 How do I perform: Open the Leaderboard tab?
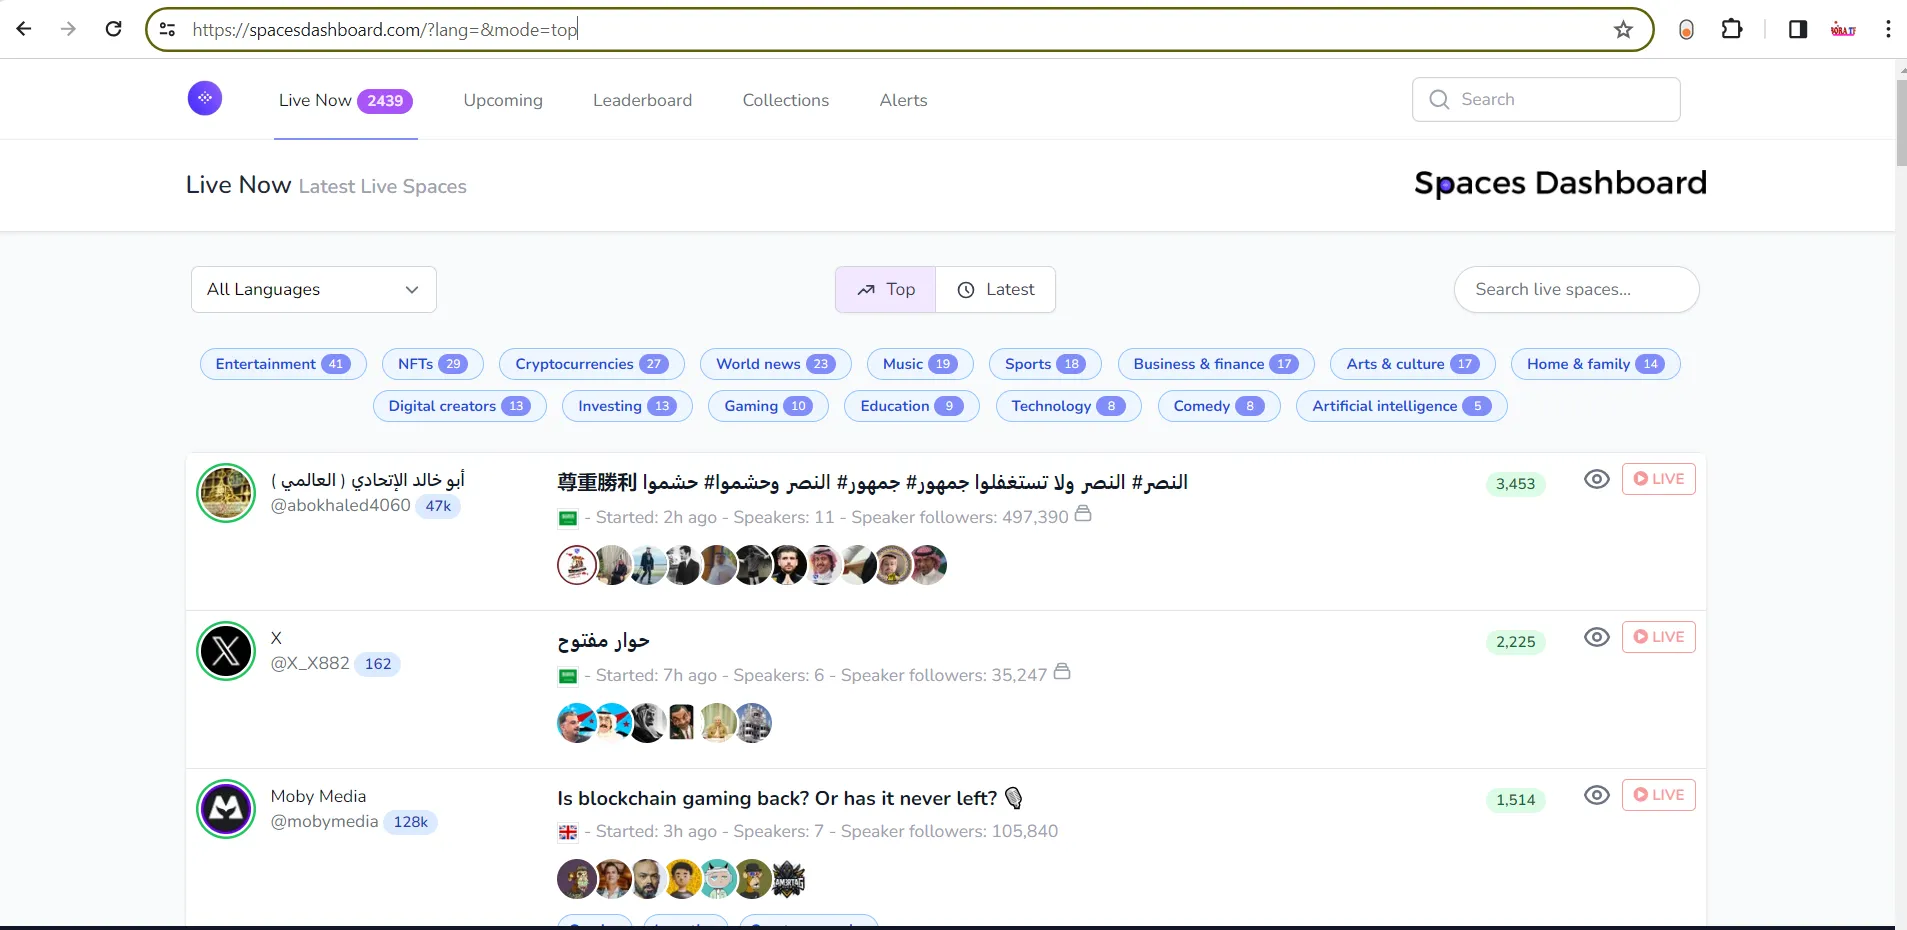(x=642, y=100)
